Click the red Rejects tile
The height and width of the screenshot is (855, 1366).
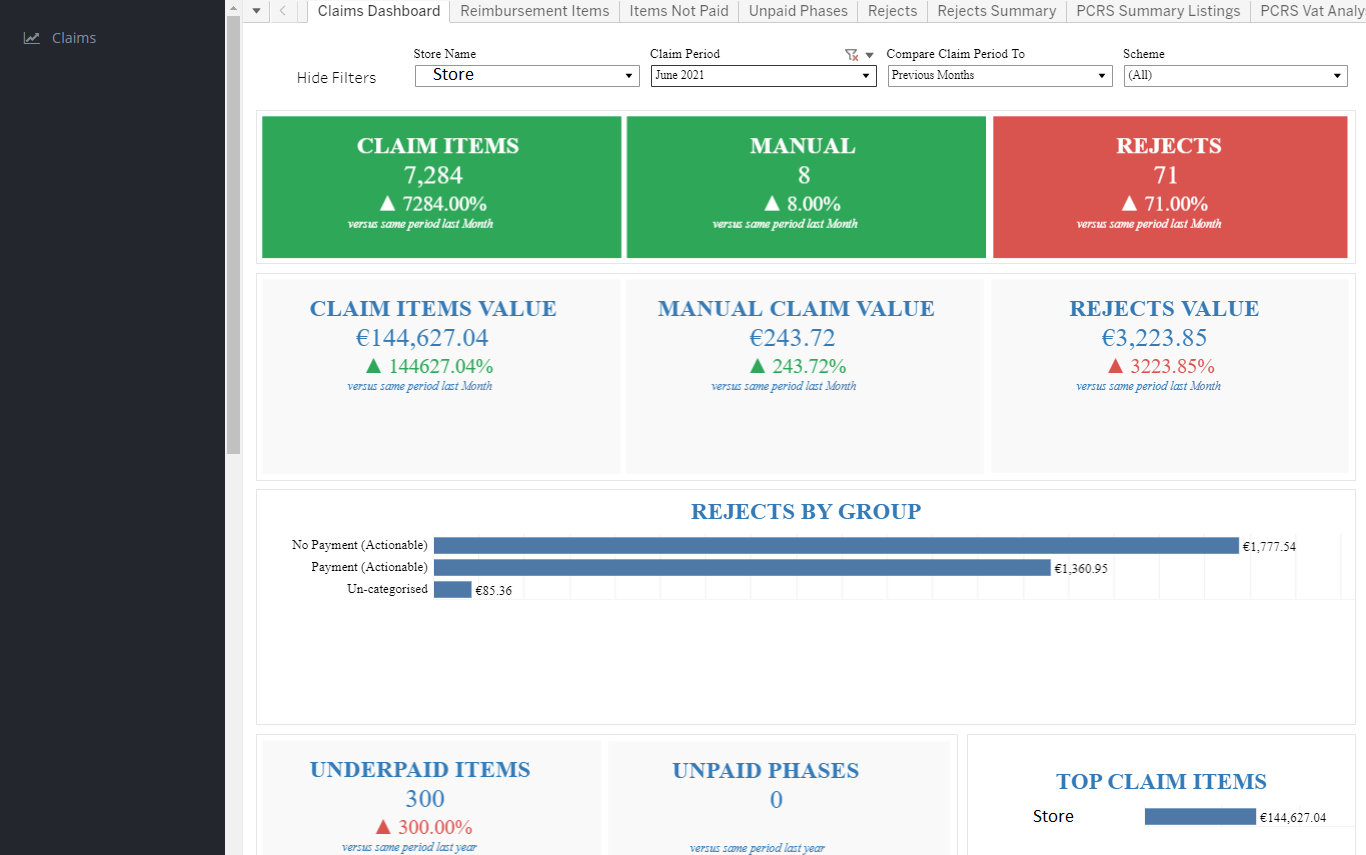[x=1169, y=187]
